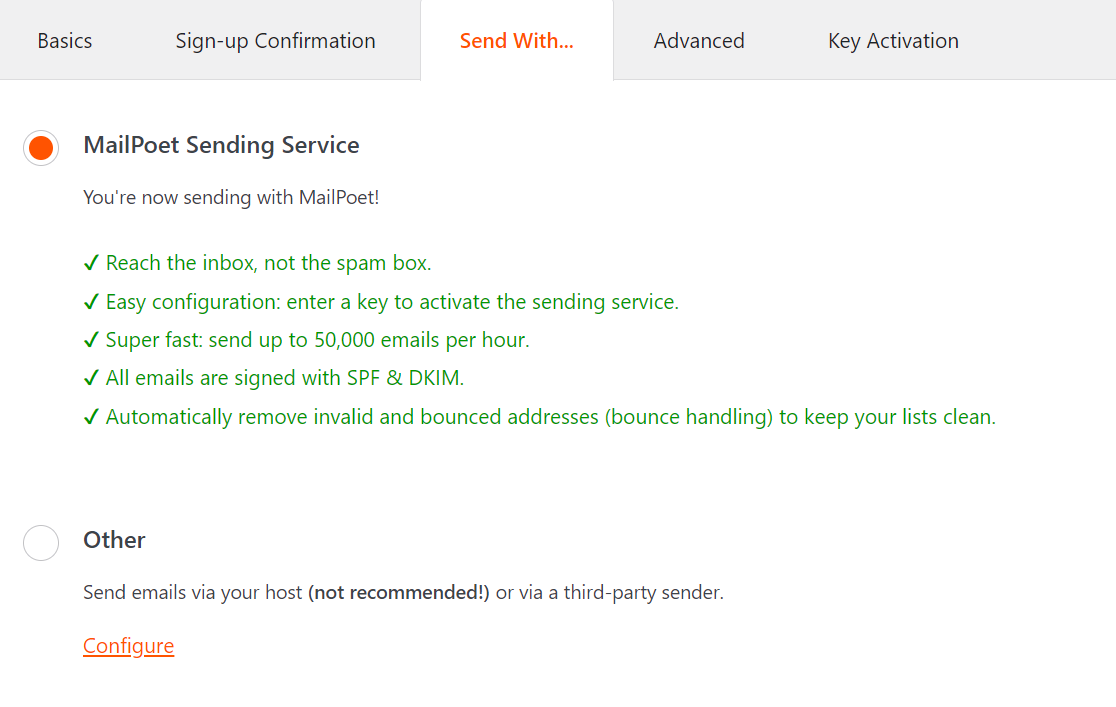The width and height of the screenshot is (1116, 707).
Task: Click the sending confirmation message text
Action: pyautogui.click(x=230, y=197)
